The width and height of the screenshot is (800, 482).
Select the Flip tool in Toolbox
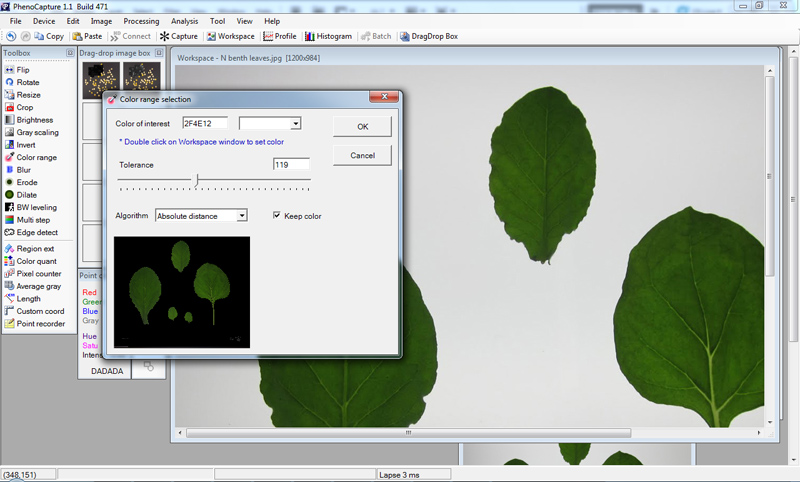pyautogui.click(x=22, y=70)
